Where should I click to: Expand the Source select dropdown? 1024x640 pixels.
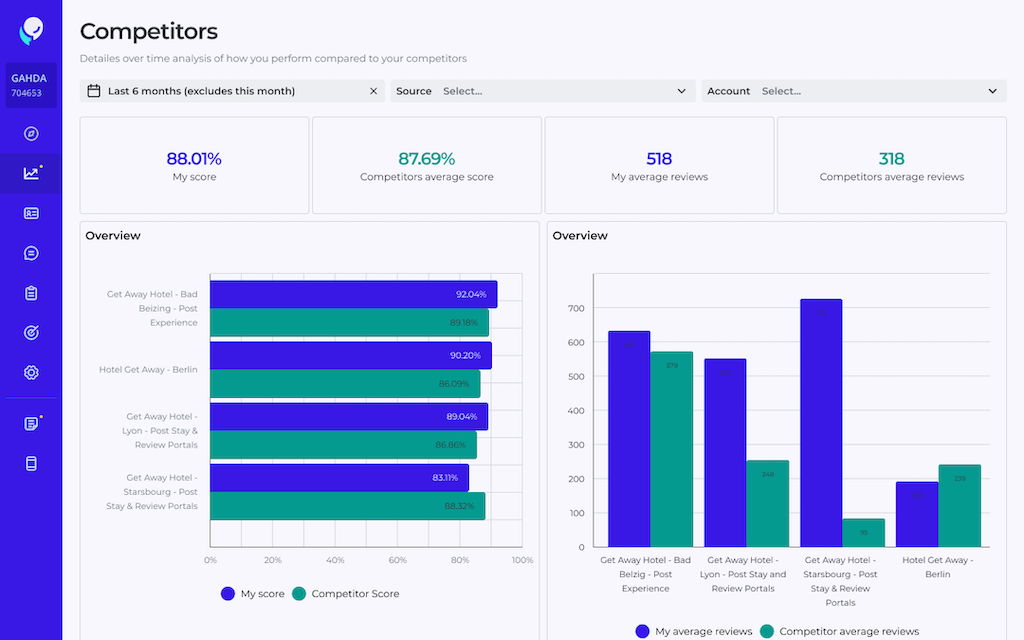point(543,91)
